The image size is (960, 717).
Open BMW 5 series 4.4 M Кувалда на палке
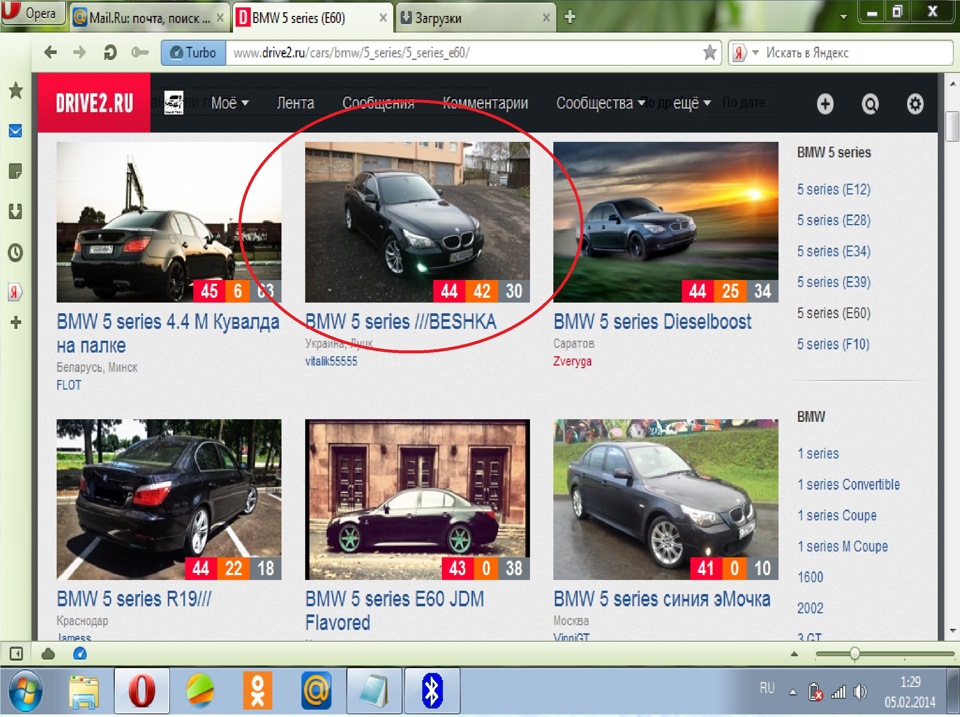click(168, 333)
